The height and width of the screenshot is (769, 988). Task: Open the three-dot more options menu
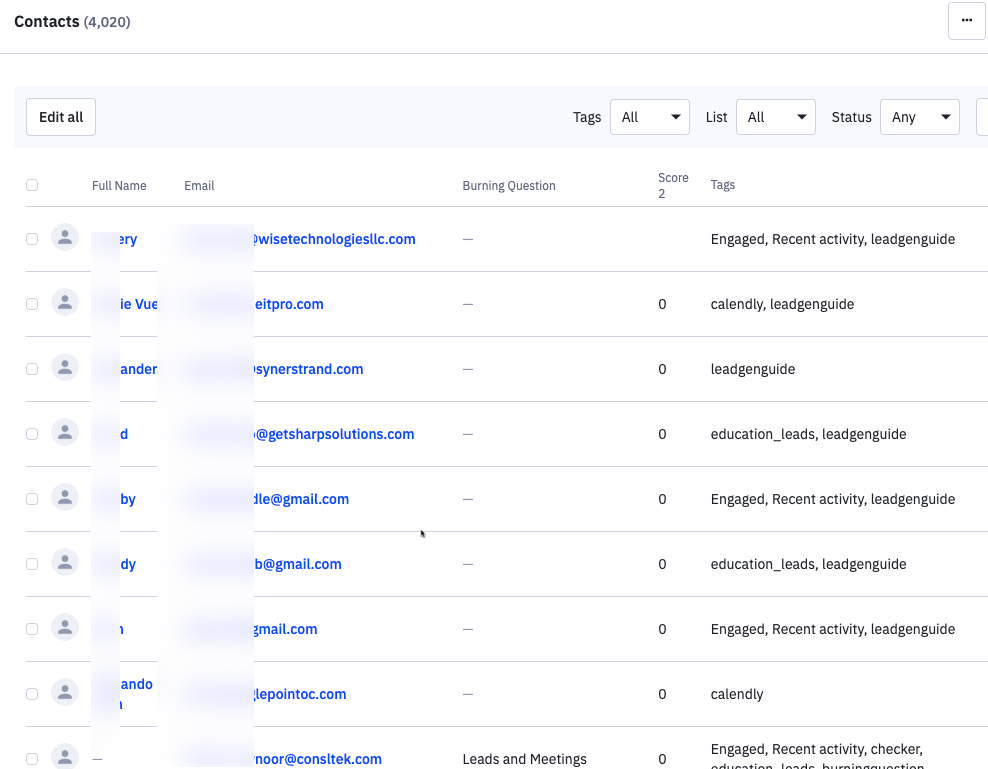click(x=967, y=21)
